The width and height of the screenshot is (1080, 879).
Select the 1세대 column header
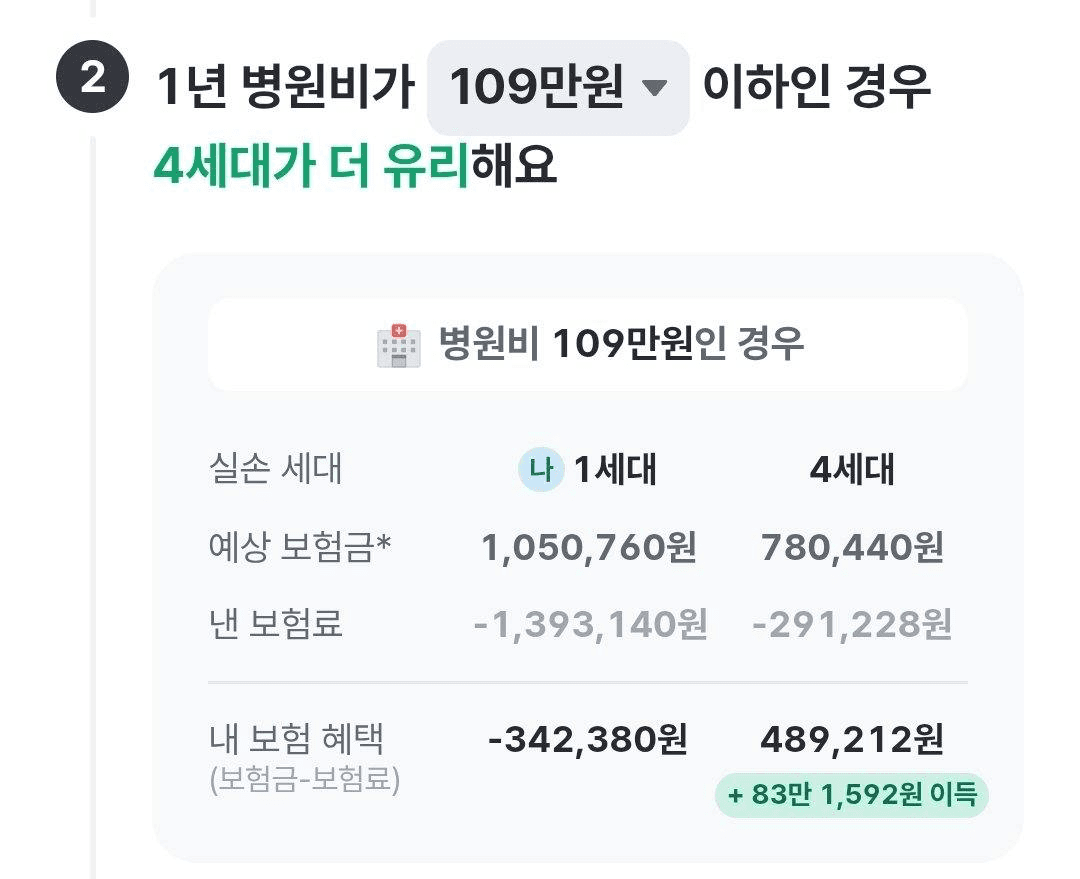614,470
